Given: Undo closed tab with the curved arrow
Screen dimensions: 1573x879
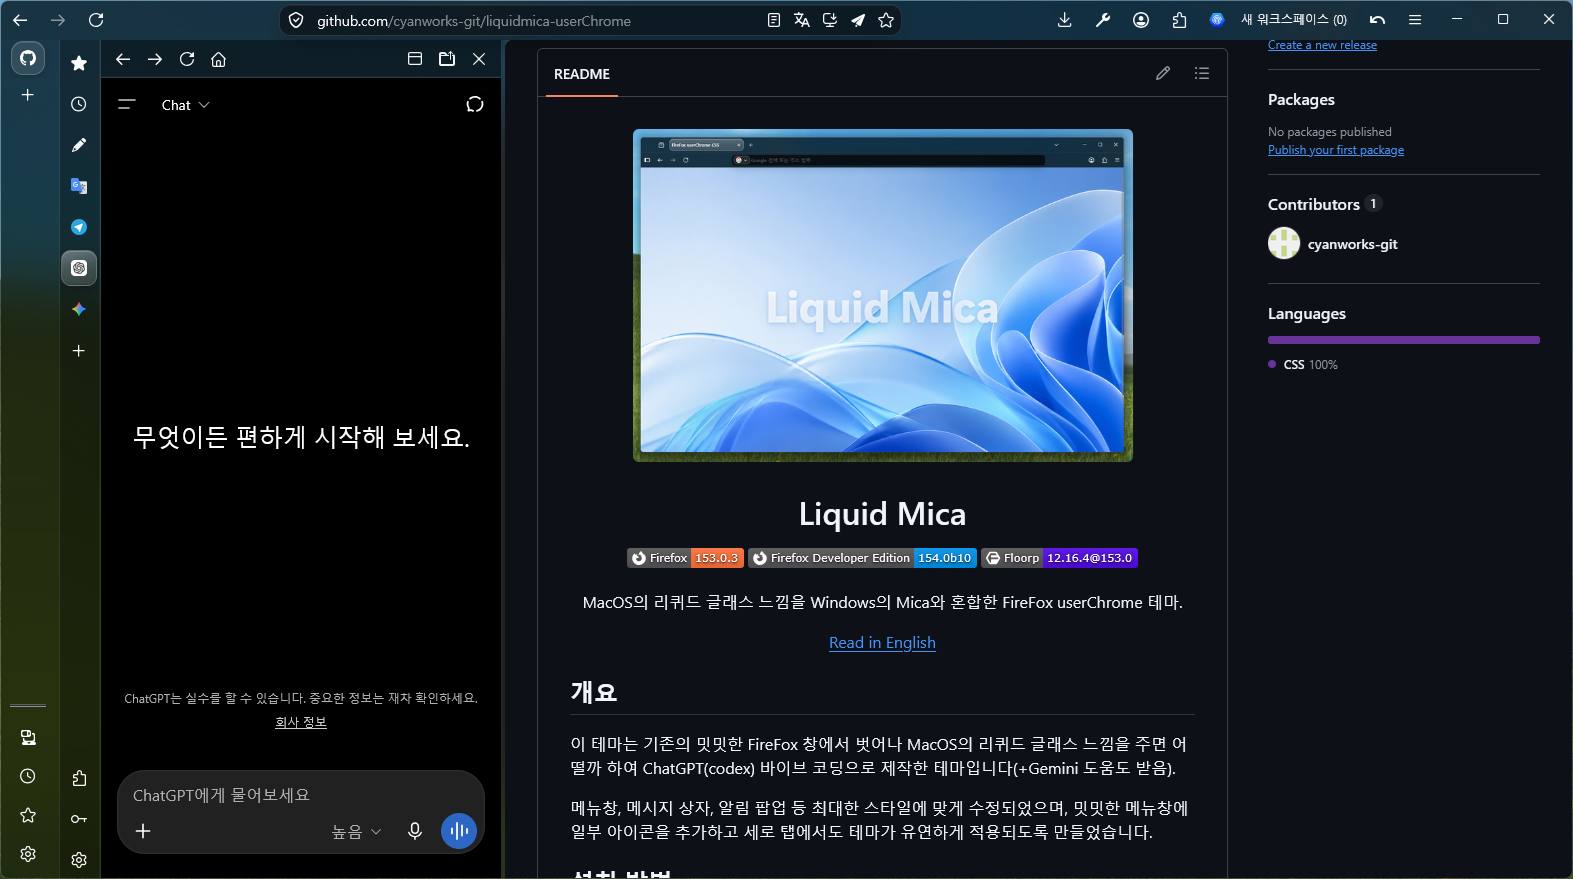Looking at the screenshot, I should pyautogui.click(x=1377, y=20).
